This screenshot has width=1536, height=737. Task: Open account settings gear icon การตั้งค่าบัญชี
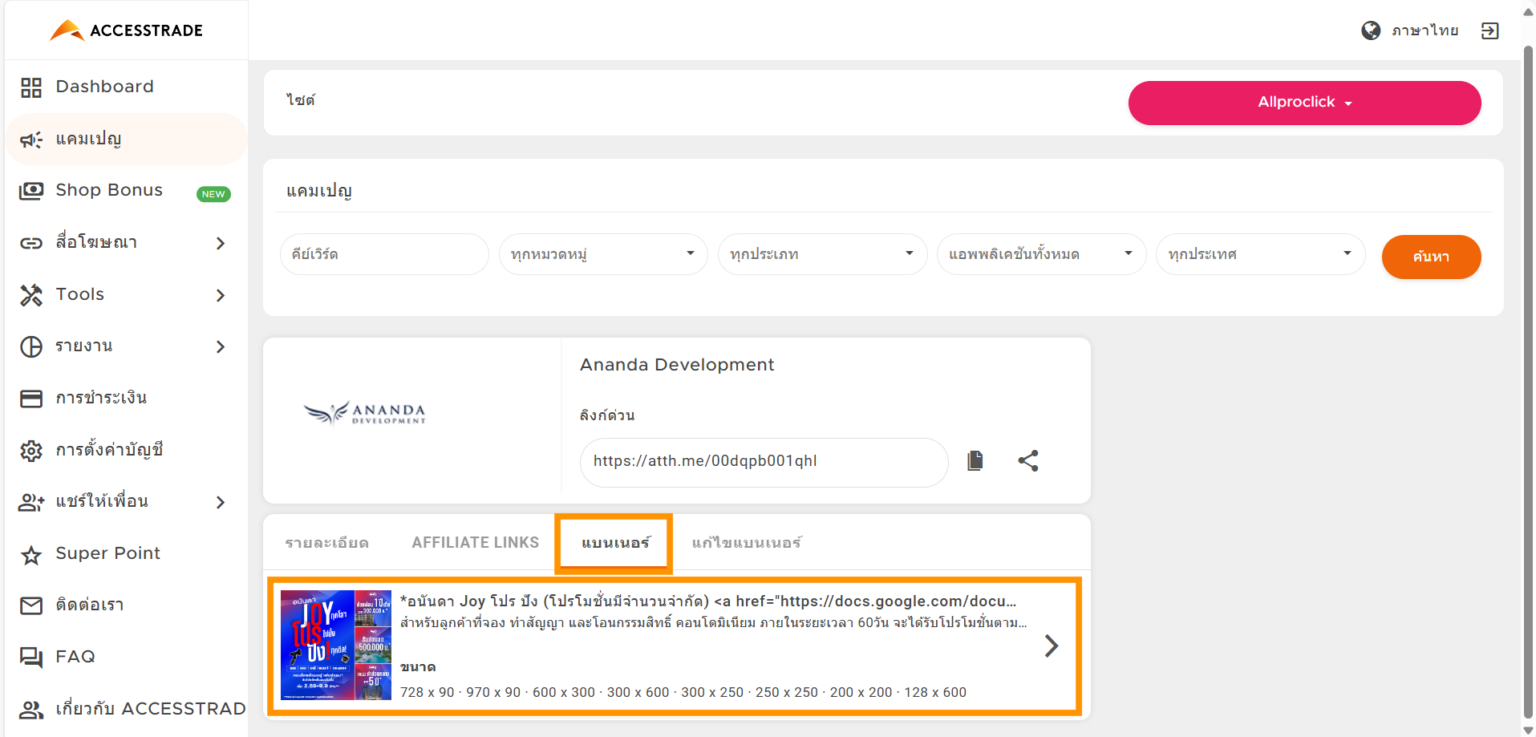(x=30, y=450)
